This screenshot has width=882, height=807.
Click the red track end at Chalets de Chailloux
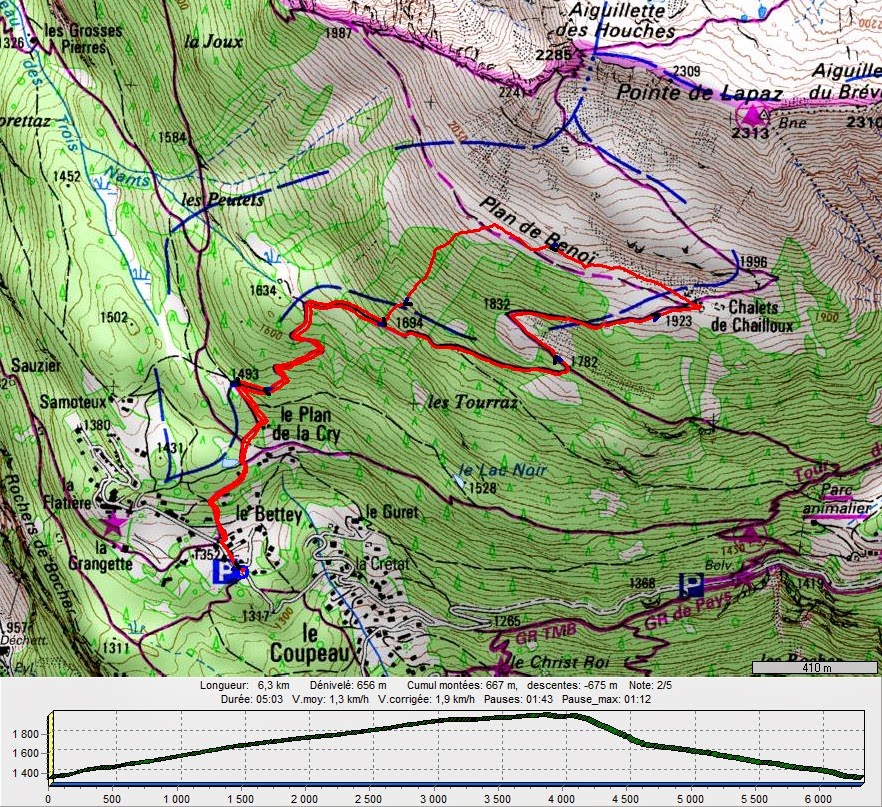696,305
